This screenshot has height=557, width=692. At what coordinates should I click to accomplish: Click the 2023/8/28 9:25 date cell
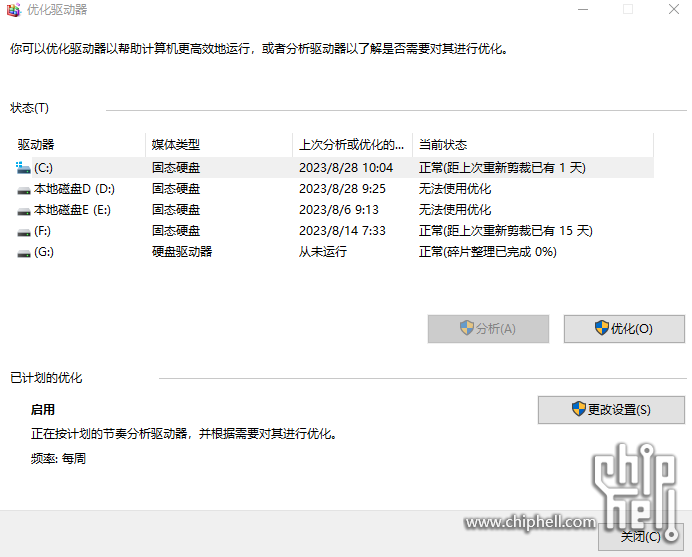[x=342, y=189]
